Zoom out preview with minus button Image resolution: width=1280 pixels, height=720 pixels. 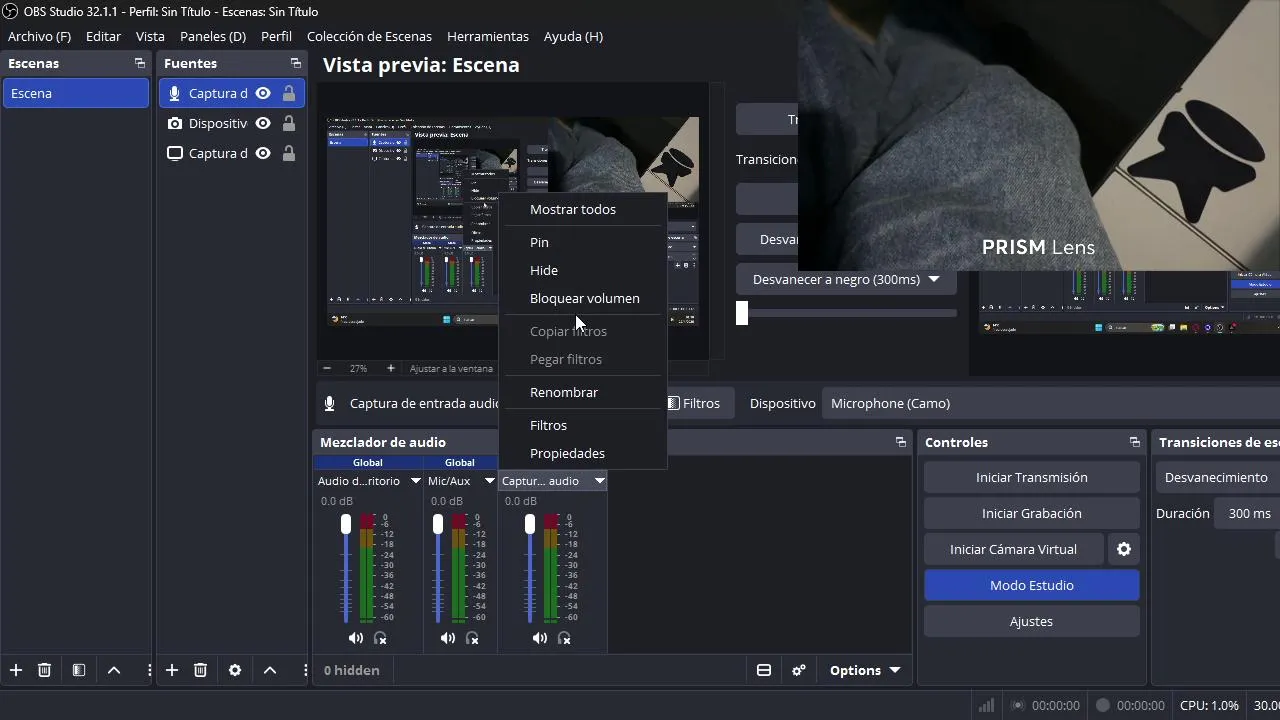pyautogui.click(x=327, y=368)
